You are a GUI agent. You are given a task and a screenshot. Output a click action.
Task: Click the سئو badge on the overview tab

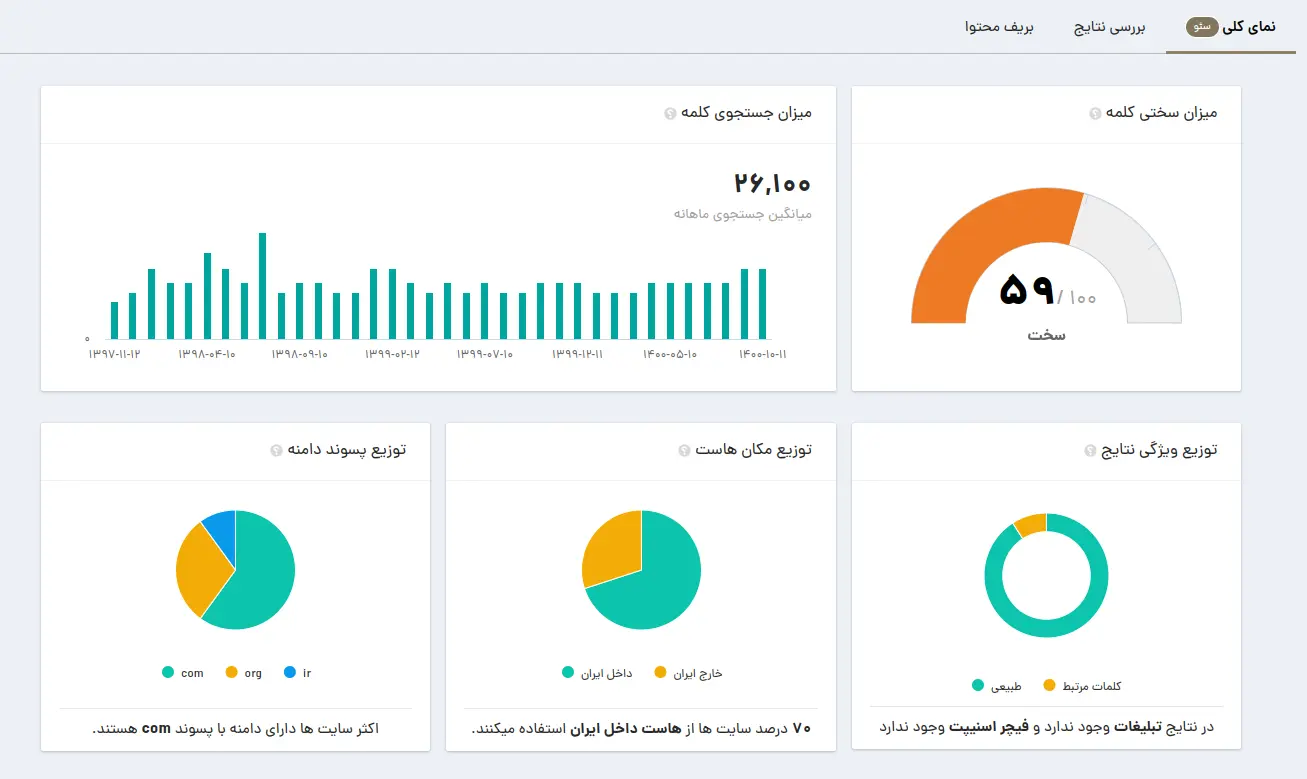click(1202, 27)
